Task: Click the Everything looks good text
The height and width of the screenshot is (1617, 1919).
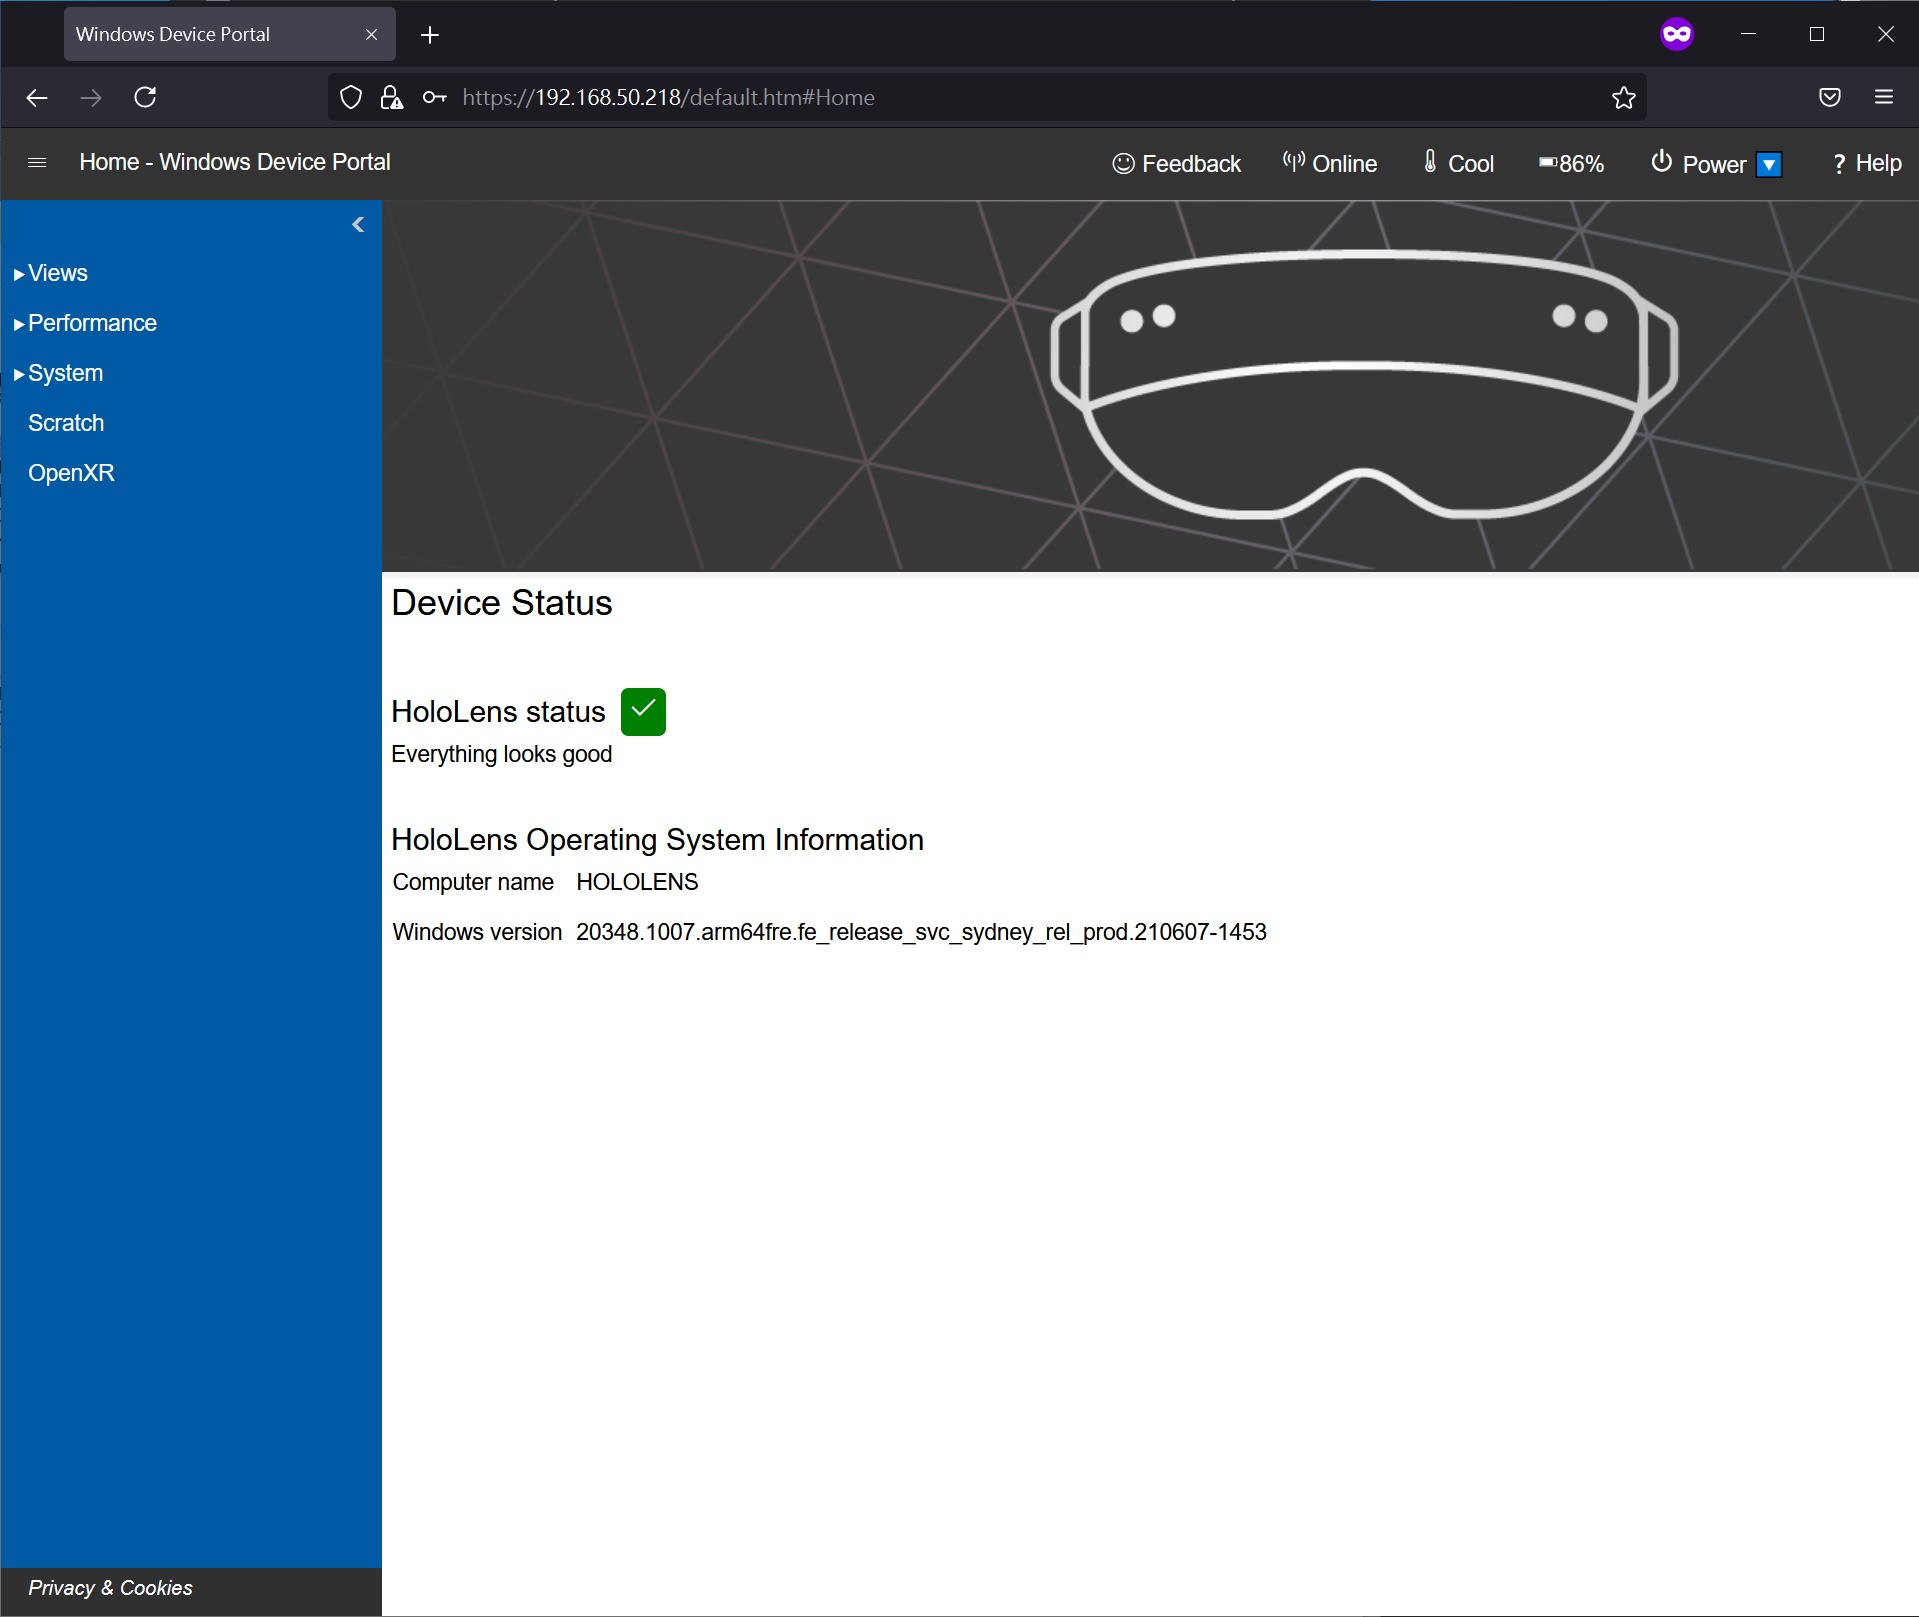Action: coord(502,754)
